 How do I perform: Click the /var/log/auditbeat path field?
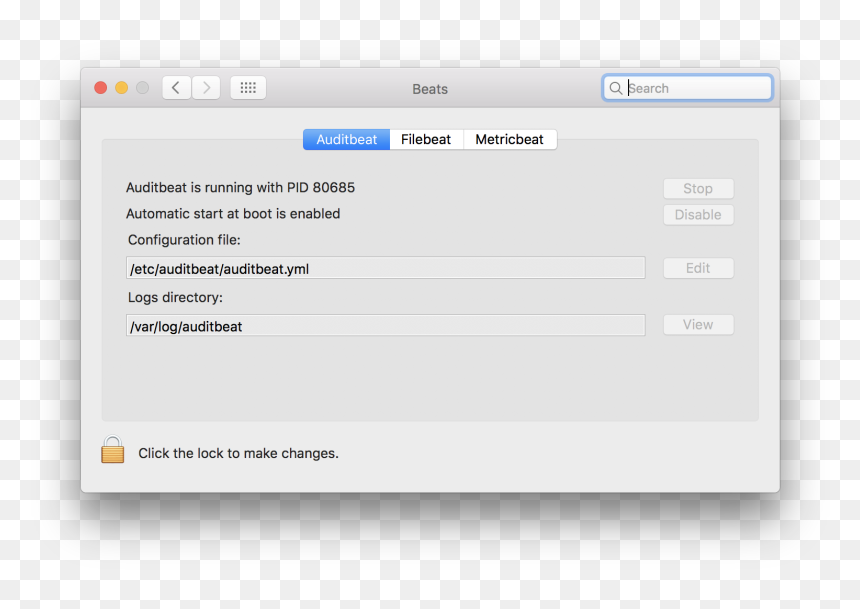click(x=386, y=325)
